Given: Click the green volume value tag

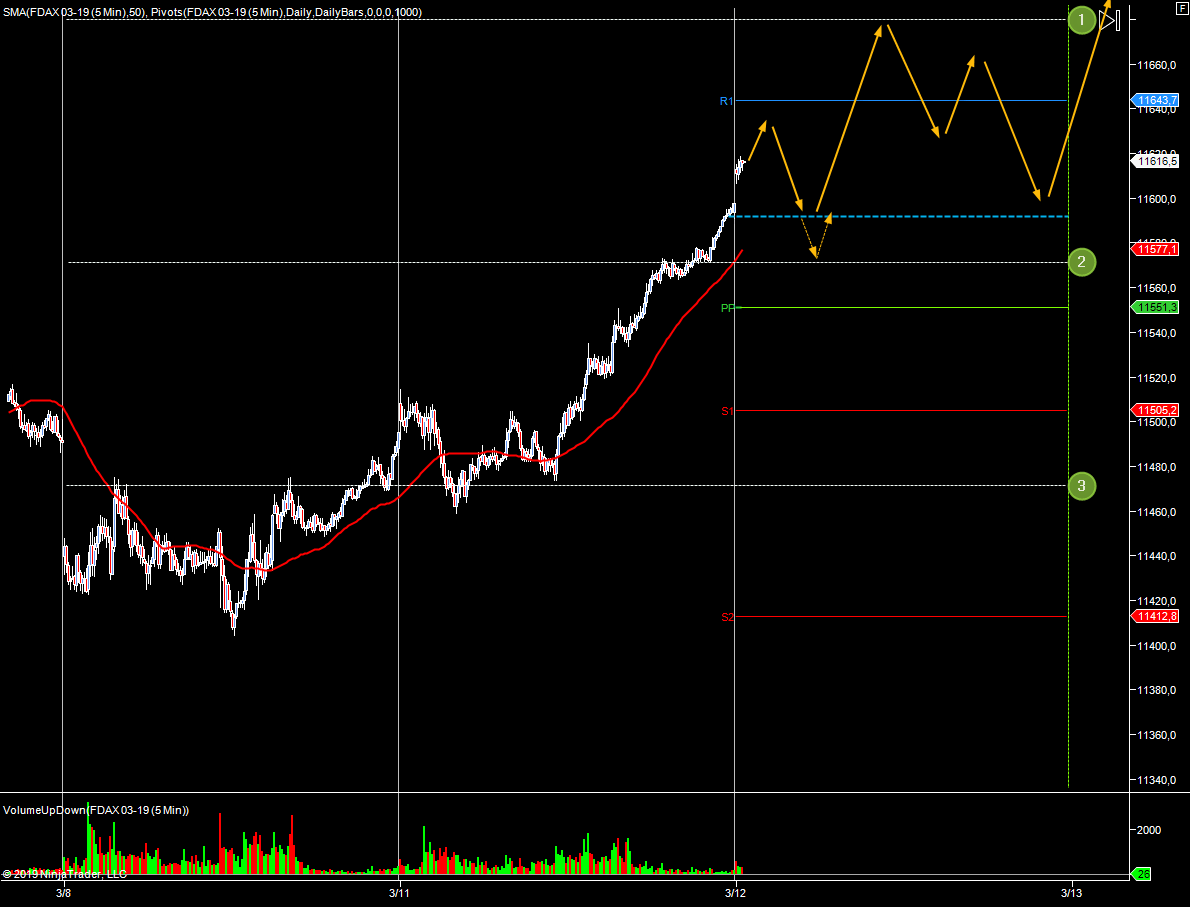Looking at the screenshot, I should (1142, 875).
